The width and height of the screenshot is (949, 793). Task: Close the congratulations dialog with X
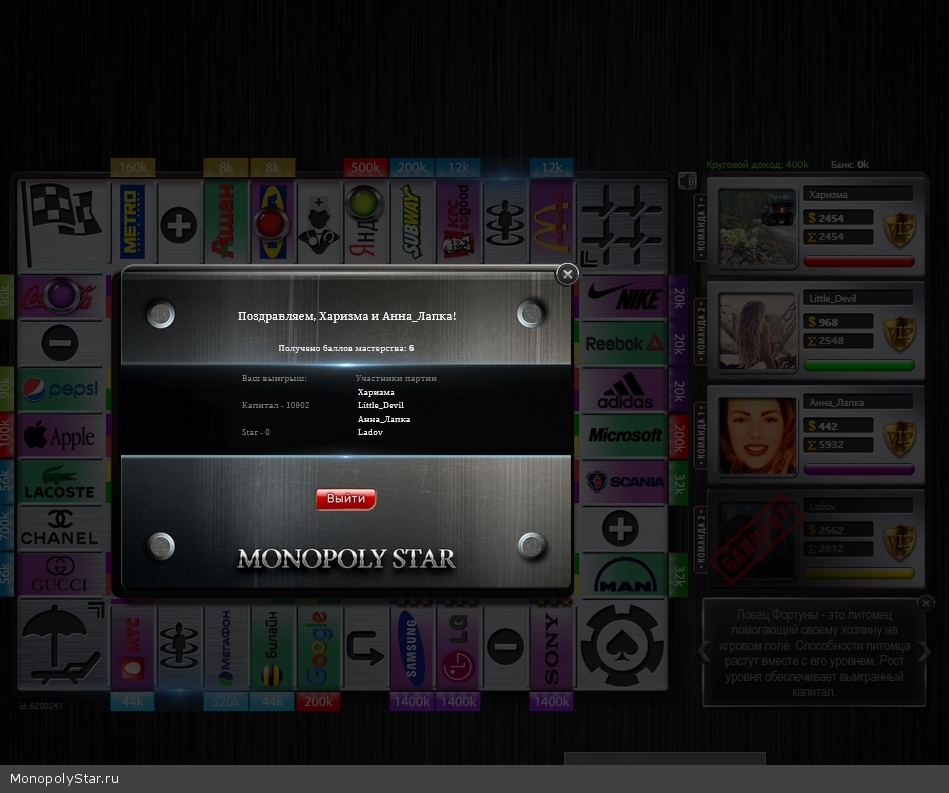coord(567,273)
